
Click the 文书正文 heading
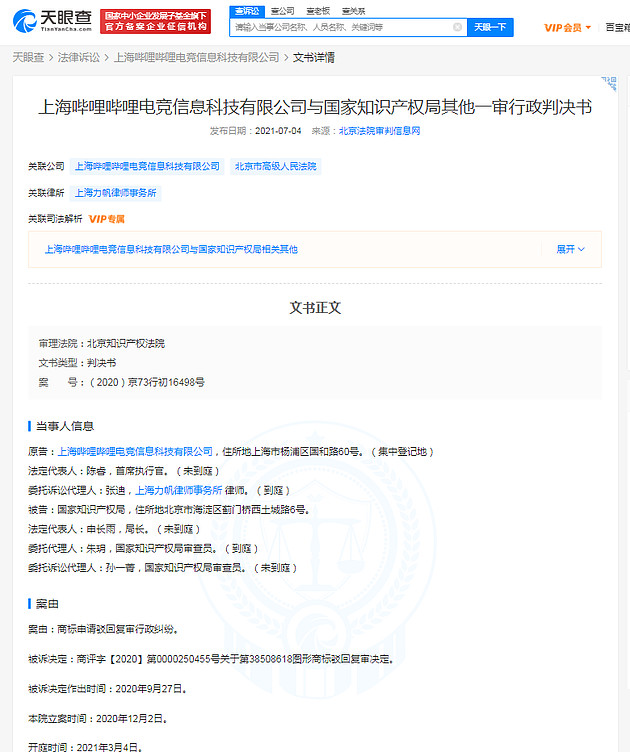click(x=315, y=307)
